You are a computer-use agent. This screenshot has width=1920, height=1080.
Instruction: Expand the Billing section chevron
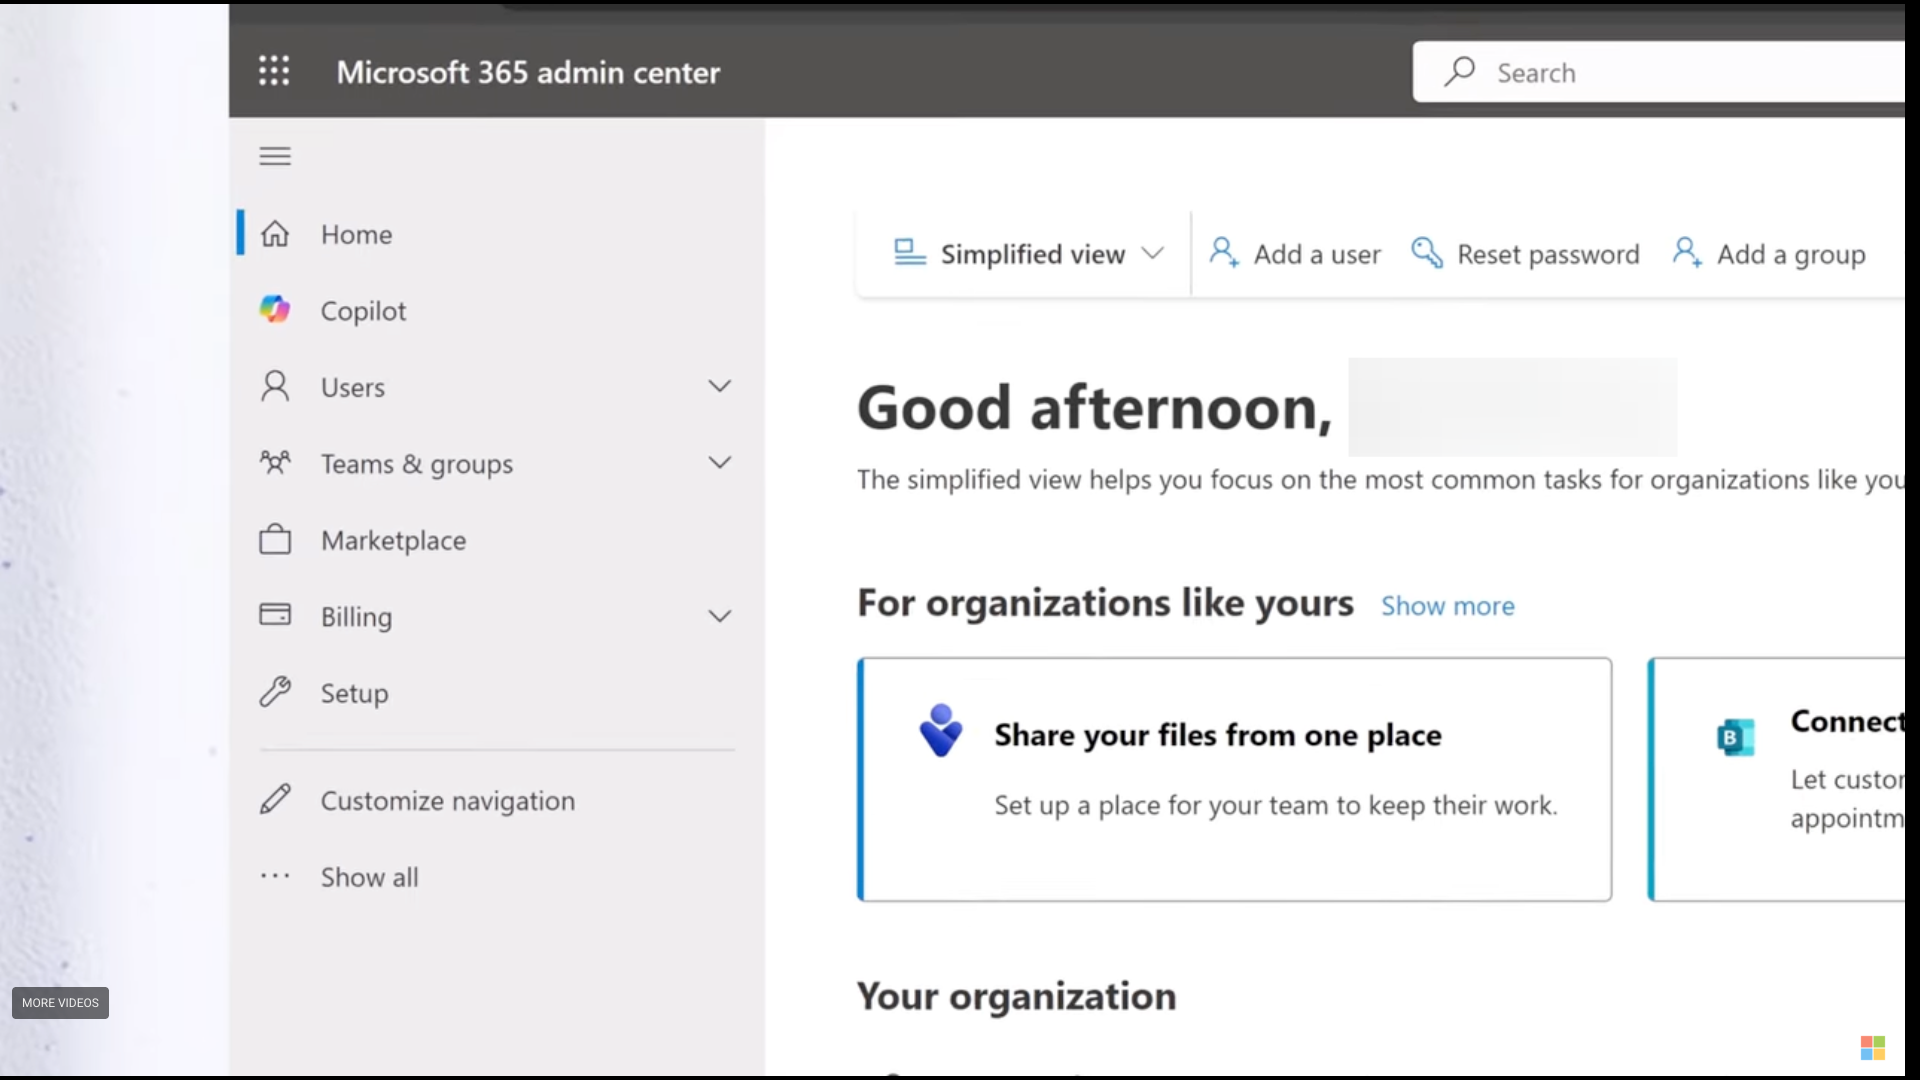(x=719, y=617)
